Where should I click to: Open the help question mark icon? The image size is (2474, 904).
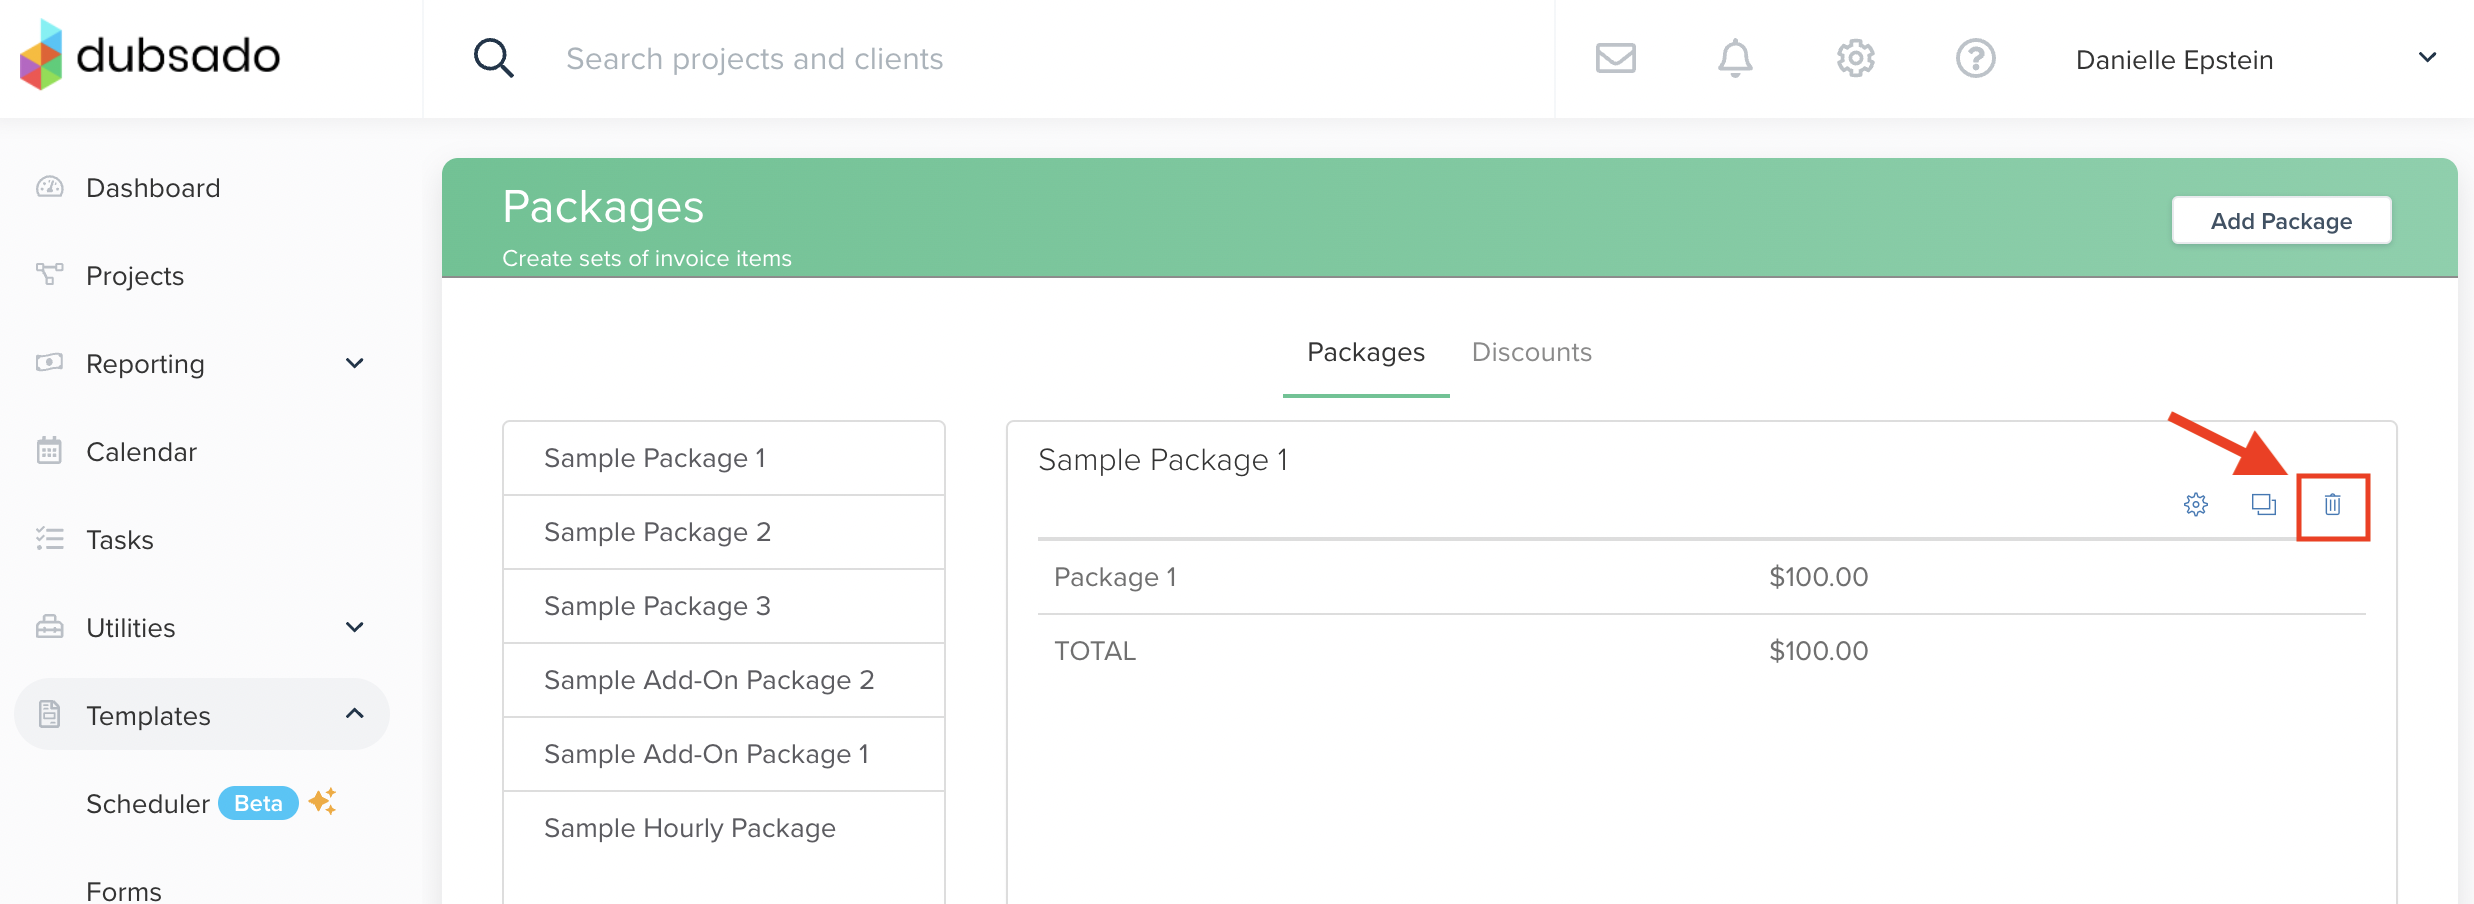tap(1975, 59)
